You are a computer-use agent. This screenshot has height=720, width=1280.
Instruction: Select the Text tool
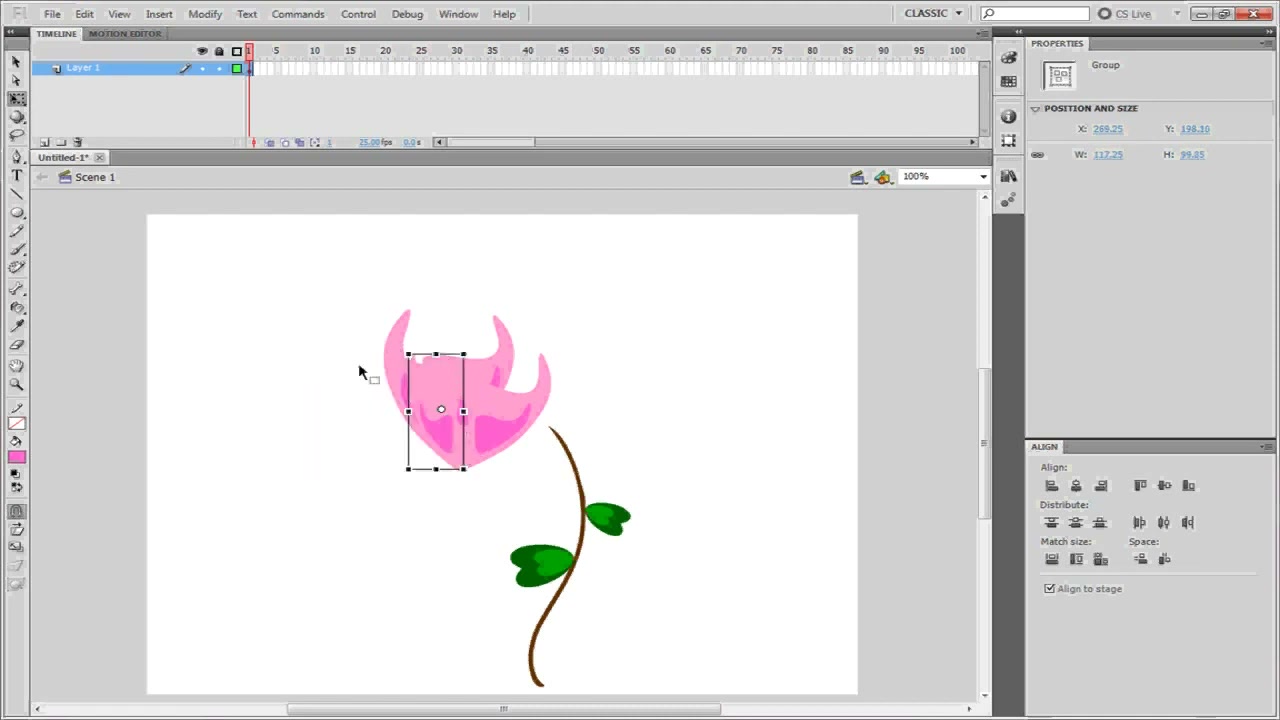click(16, 176)
